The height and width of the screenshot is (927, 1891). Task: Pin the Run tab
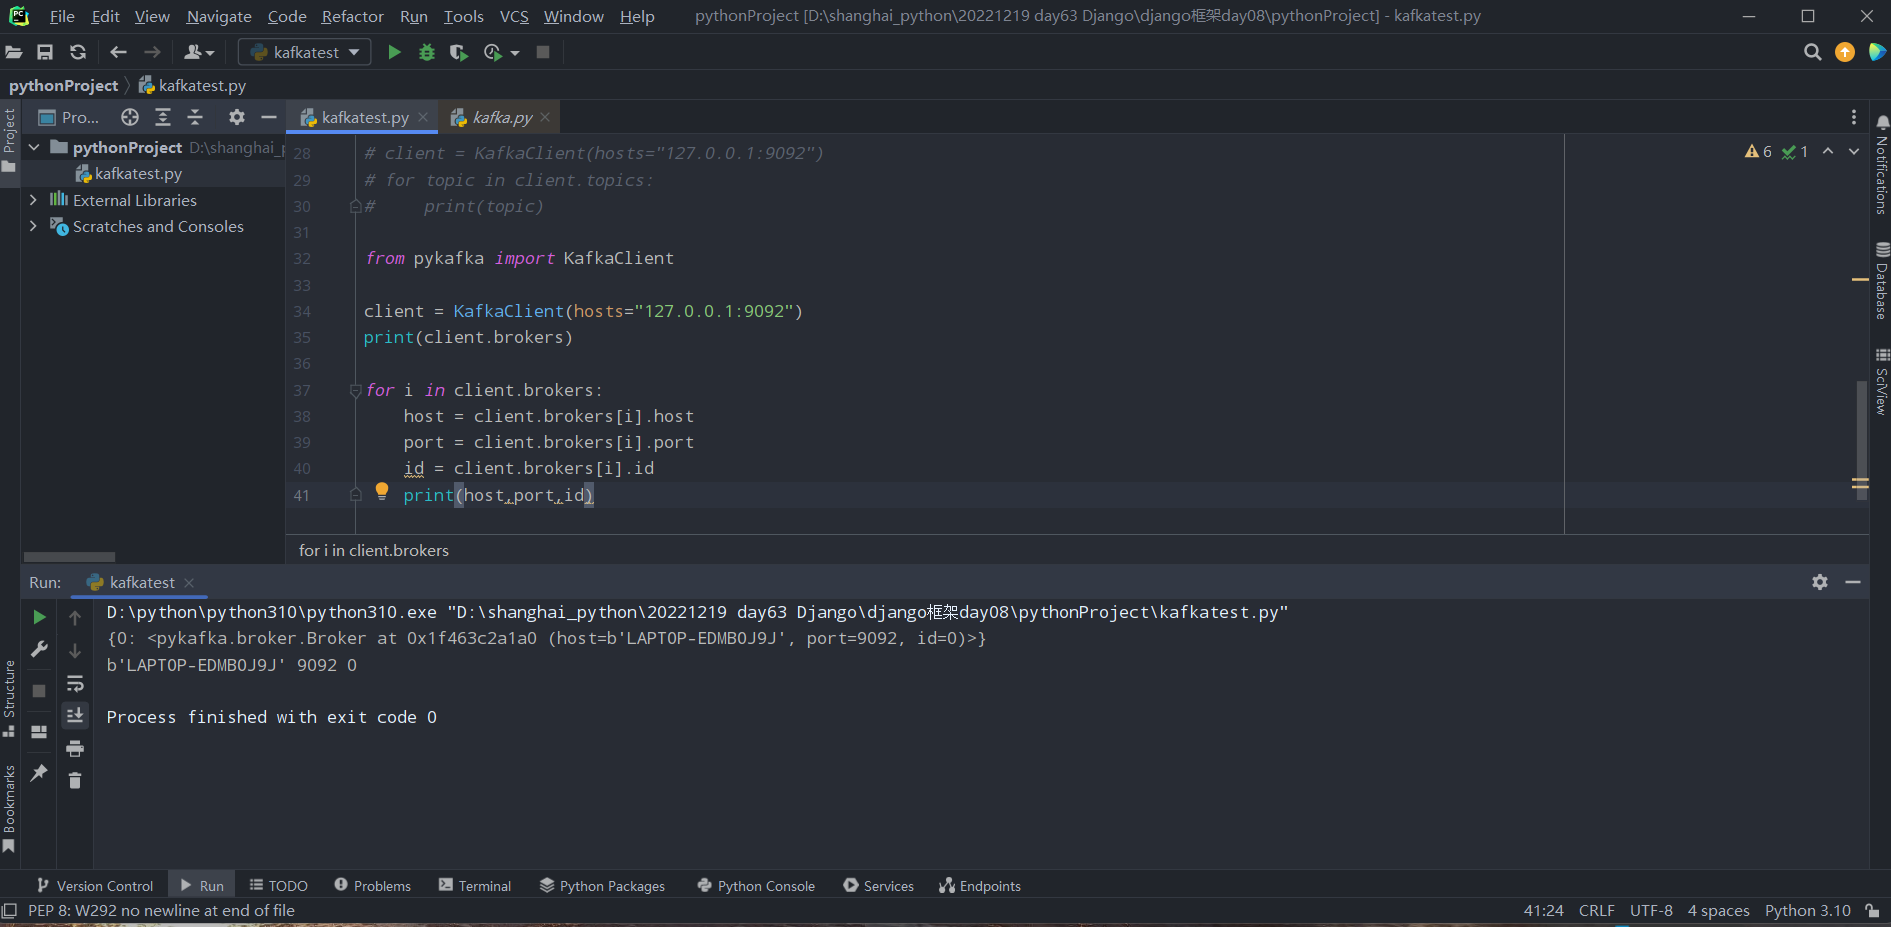39,773
